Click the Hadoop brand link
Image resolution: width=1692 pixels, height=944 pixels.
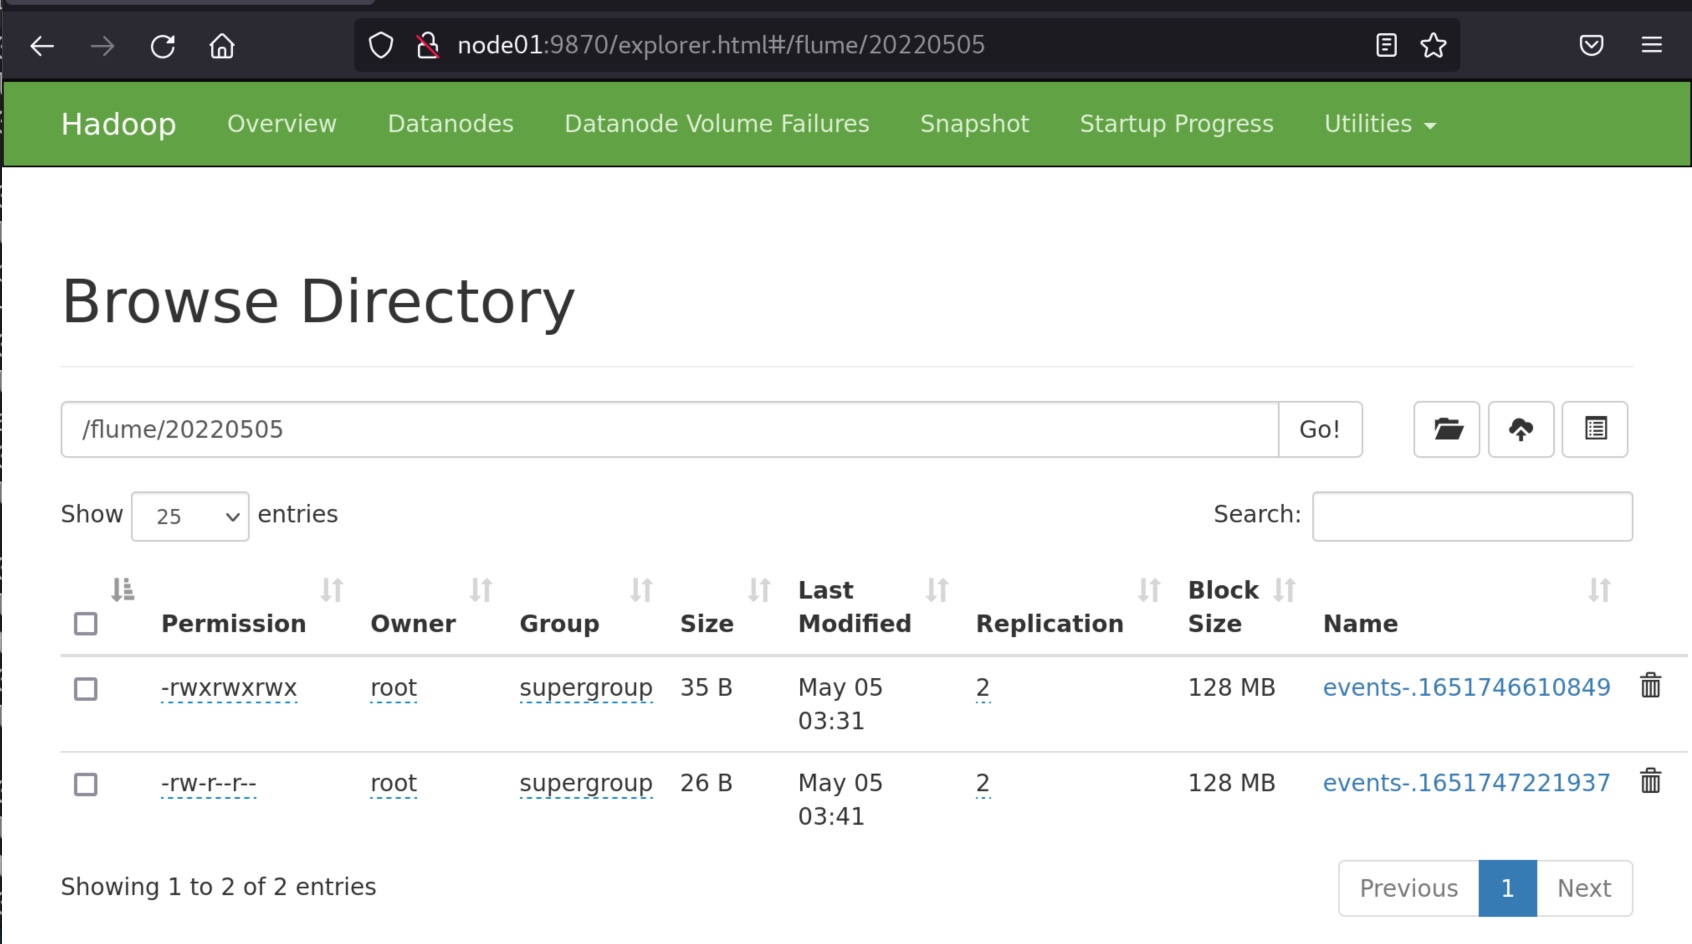click(118, 124)
